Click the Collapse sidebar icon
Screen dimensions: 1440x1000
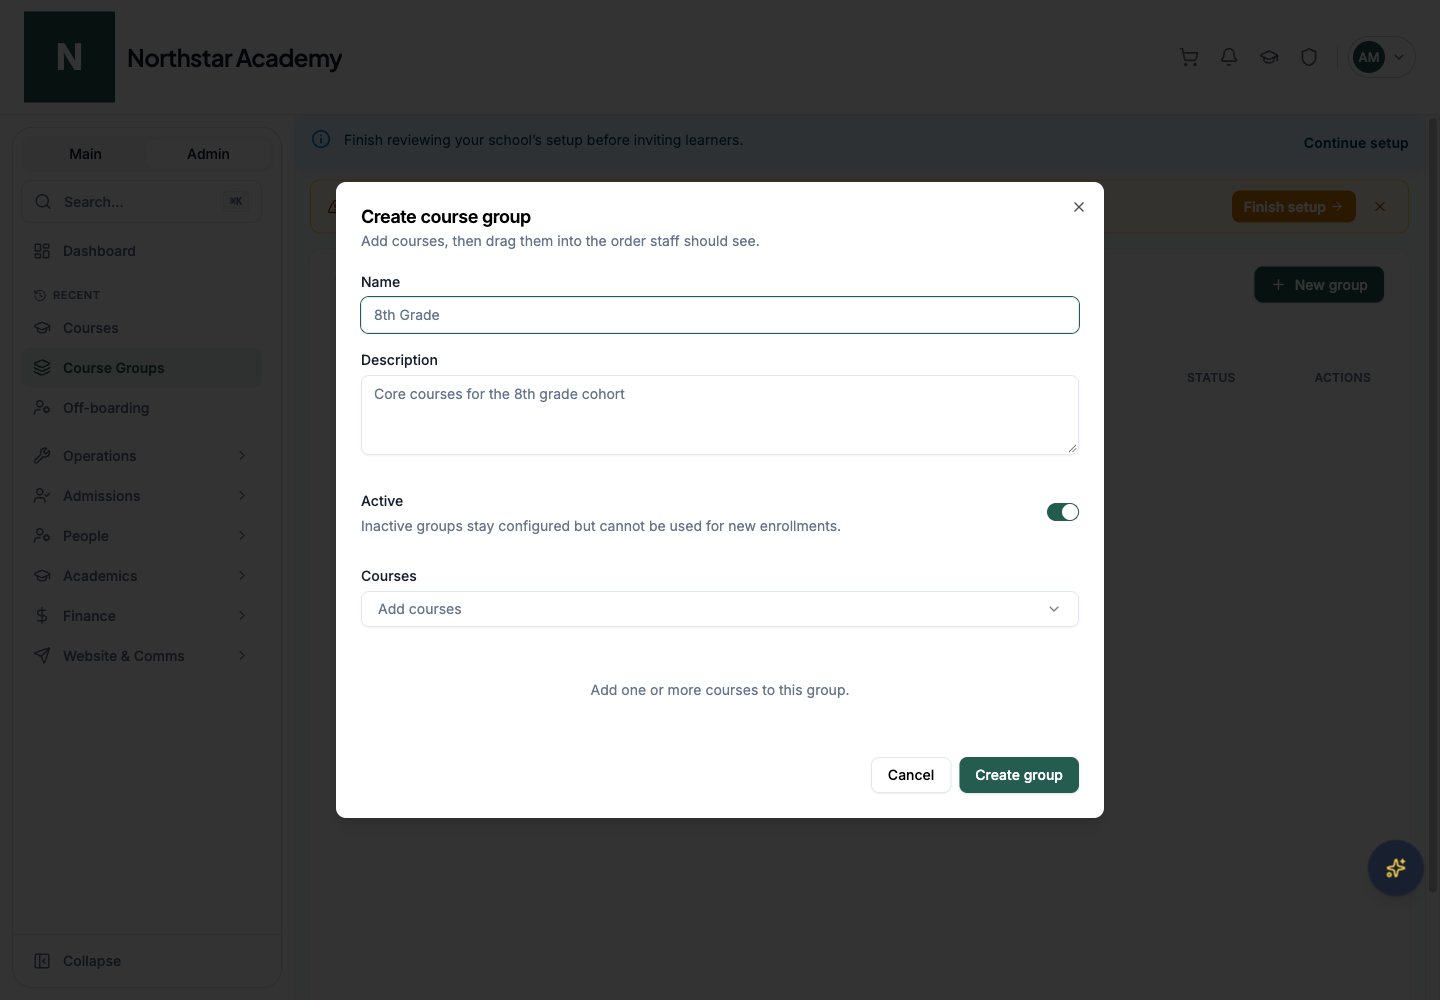click(x=42, y=961)
